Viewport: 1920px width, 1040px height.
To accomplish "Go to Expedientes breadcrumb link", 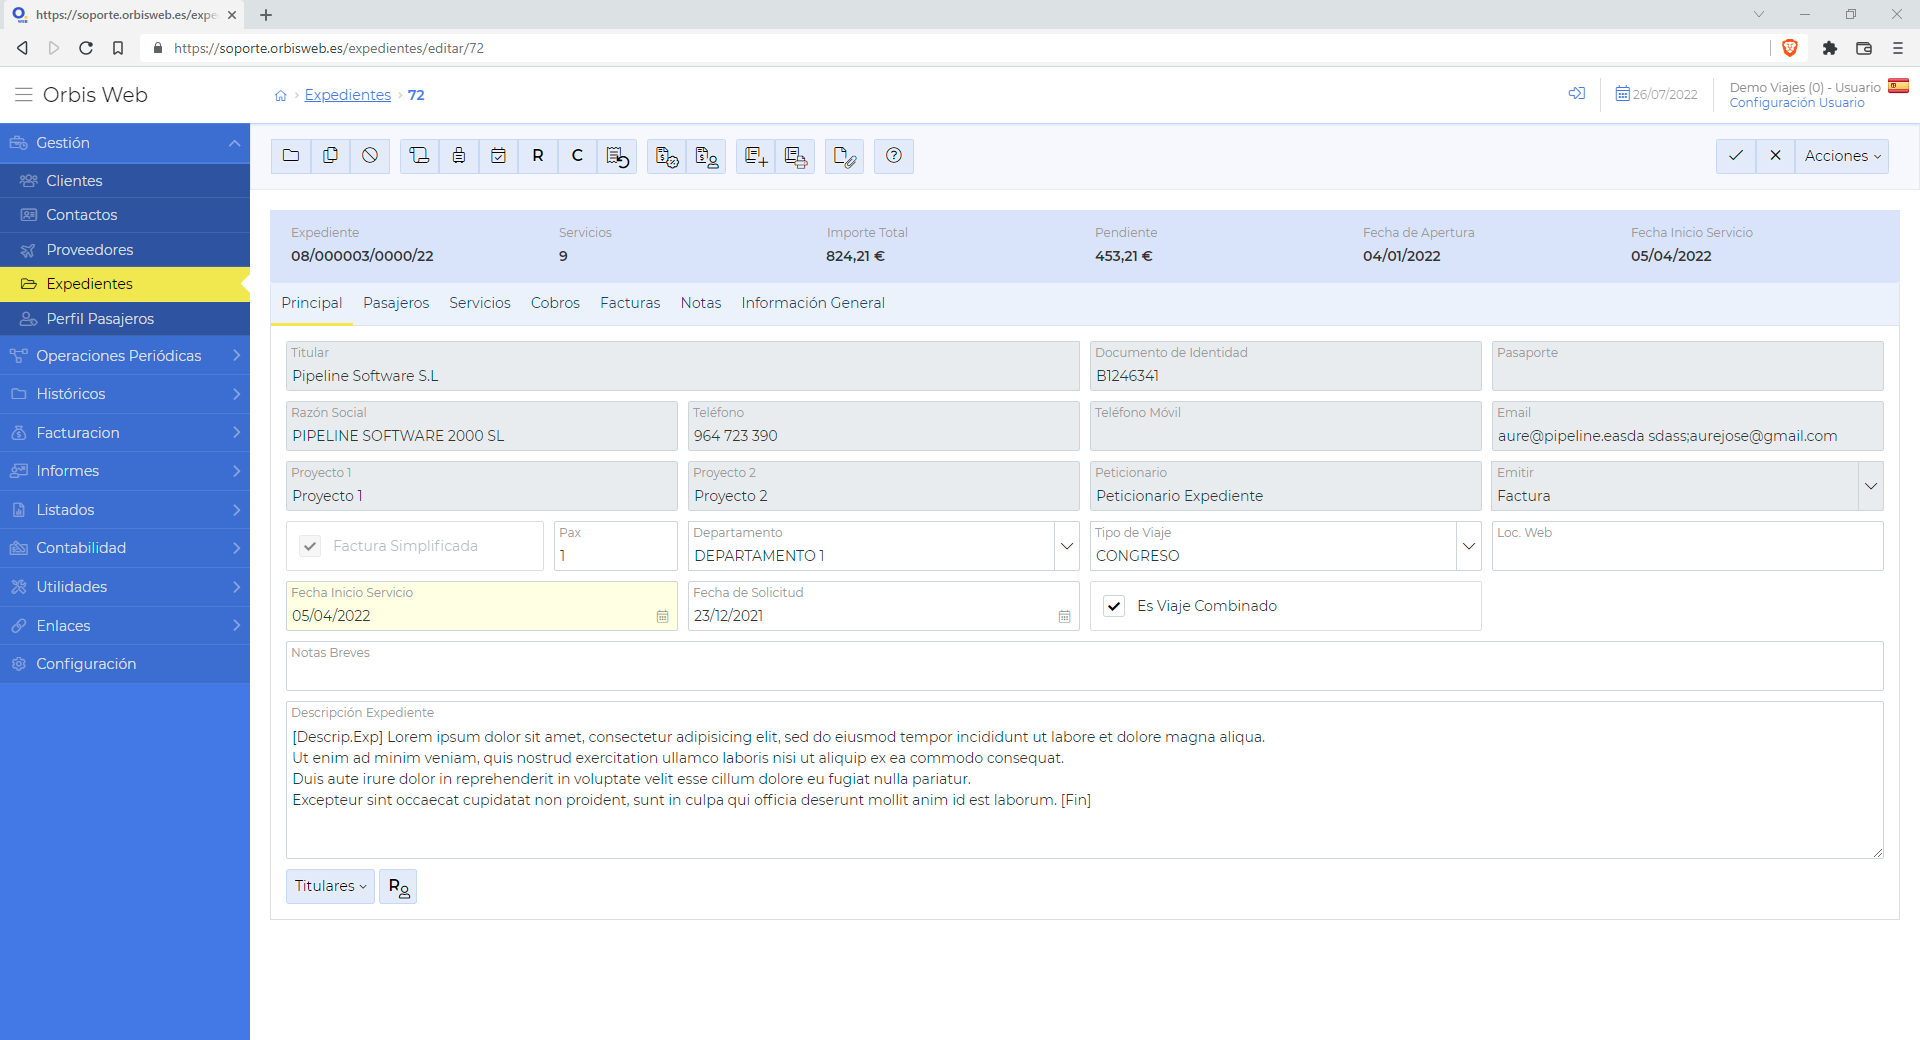I will (x=348, y=95).
